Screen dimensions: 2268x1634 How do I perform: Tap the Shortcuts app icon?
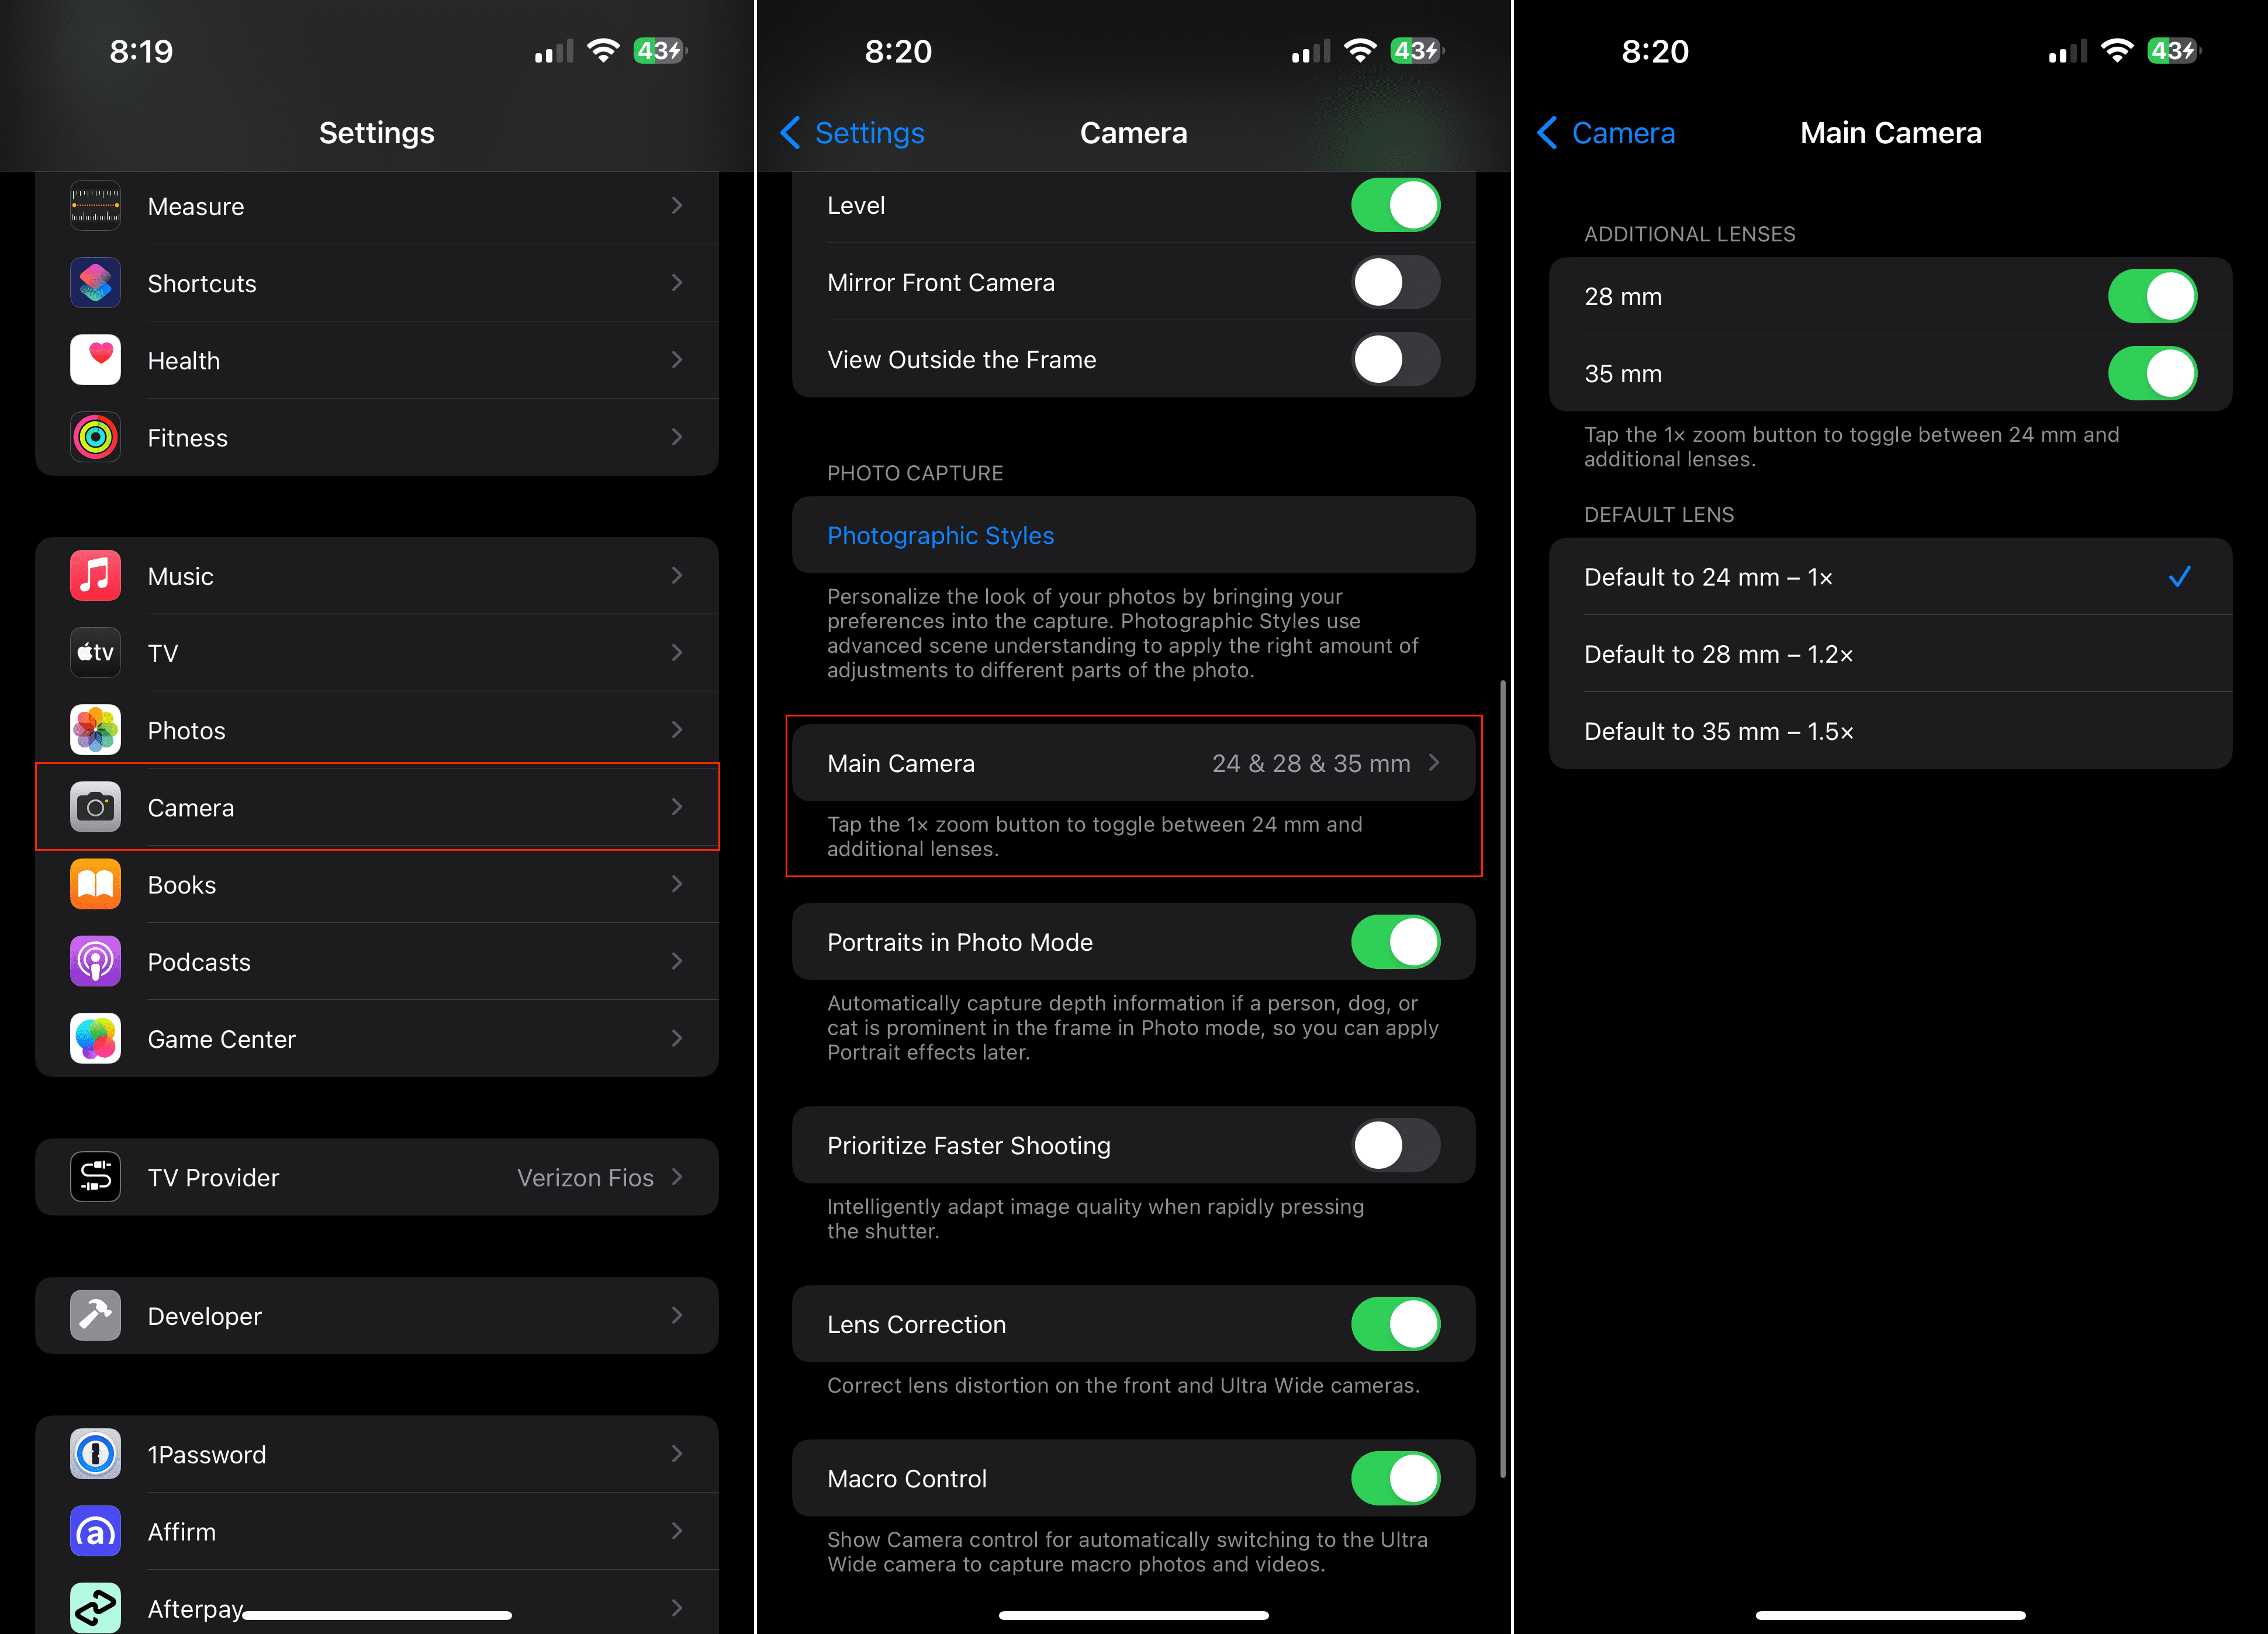click(x=95, y=283)
